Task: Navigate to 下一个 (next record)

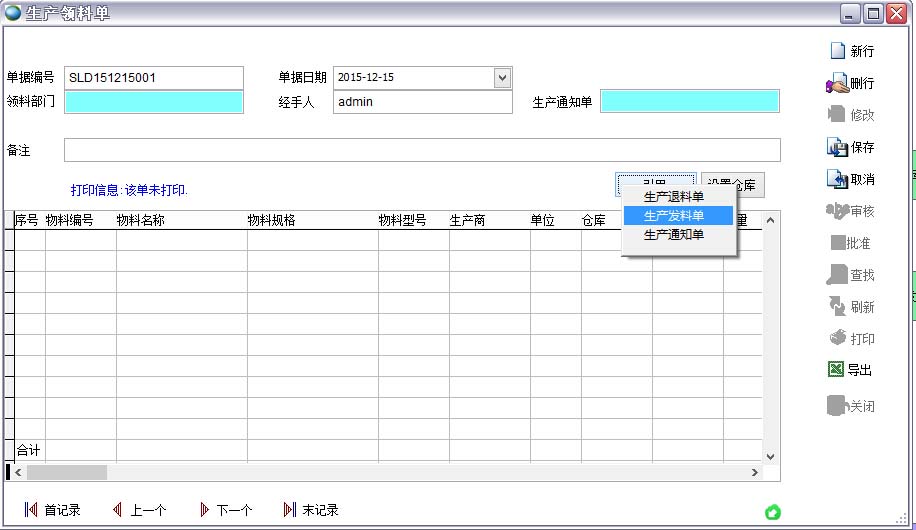Action: point(205,510)
